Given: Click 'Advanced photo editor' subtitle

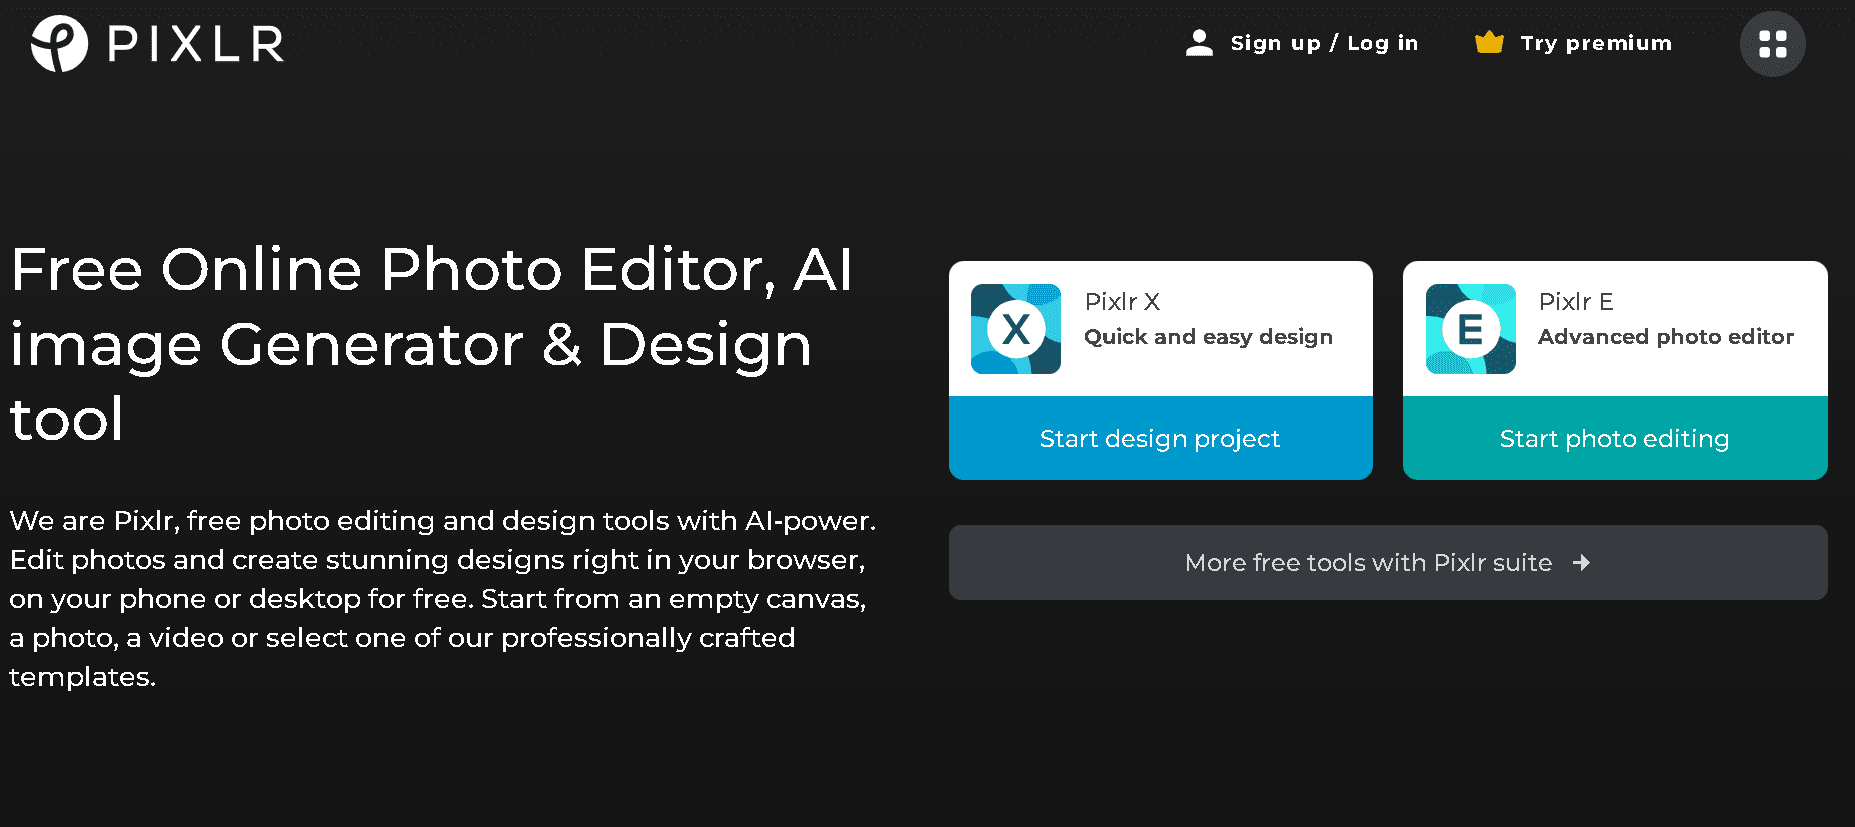Looking at the screenshot, I should click(1666, 337).
